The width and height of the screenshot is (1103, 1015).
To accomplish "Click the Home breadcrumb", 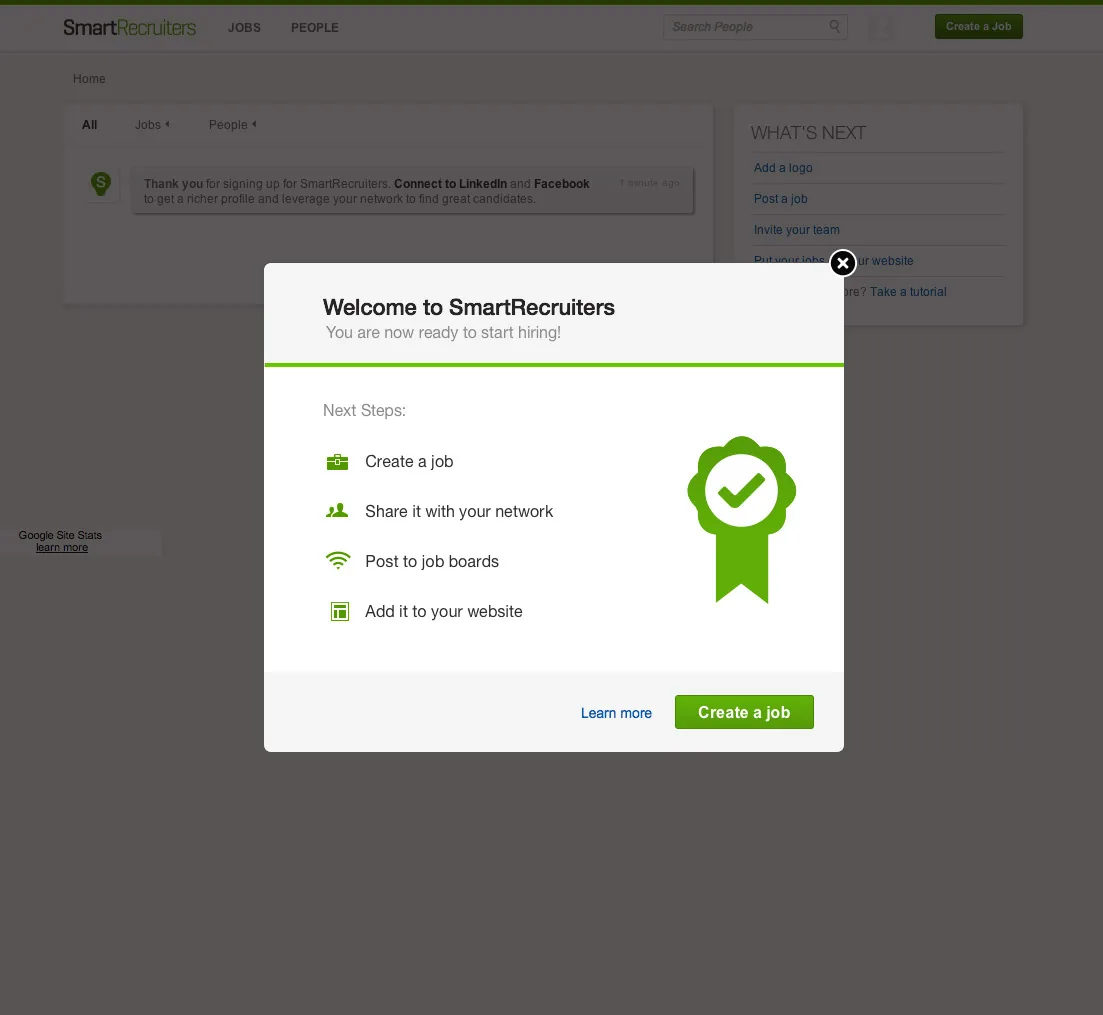I will (x=89, y=79).
